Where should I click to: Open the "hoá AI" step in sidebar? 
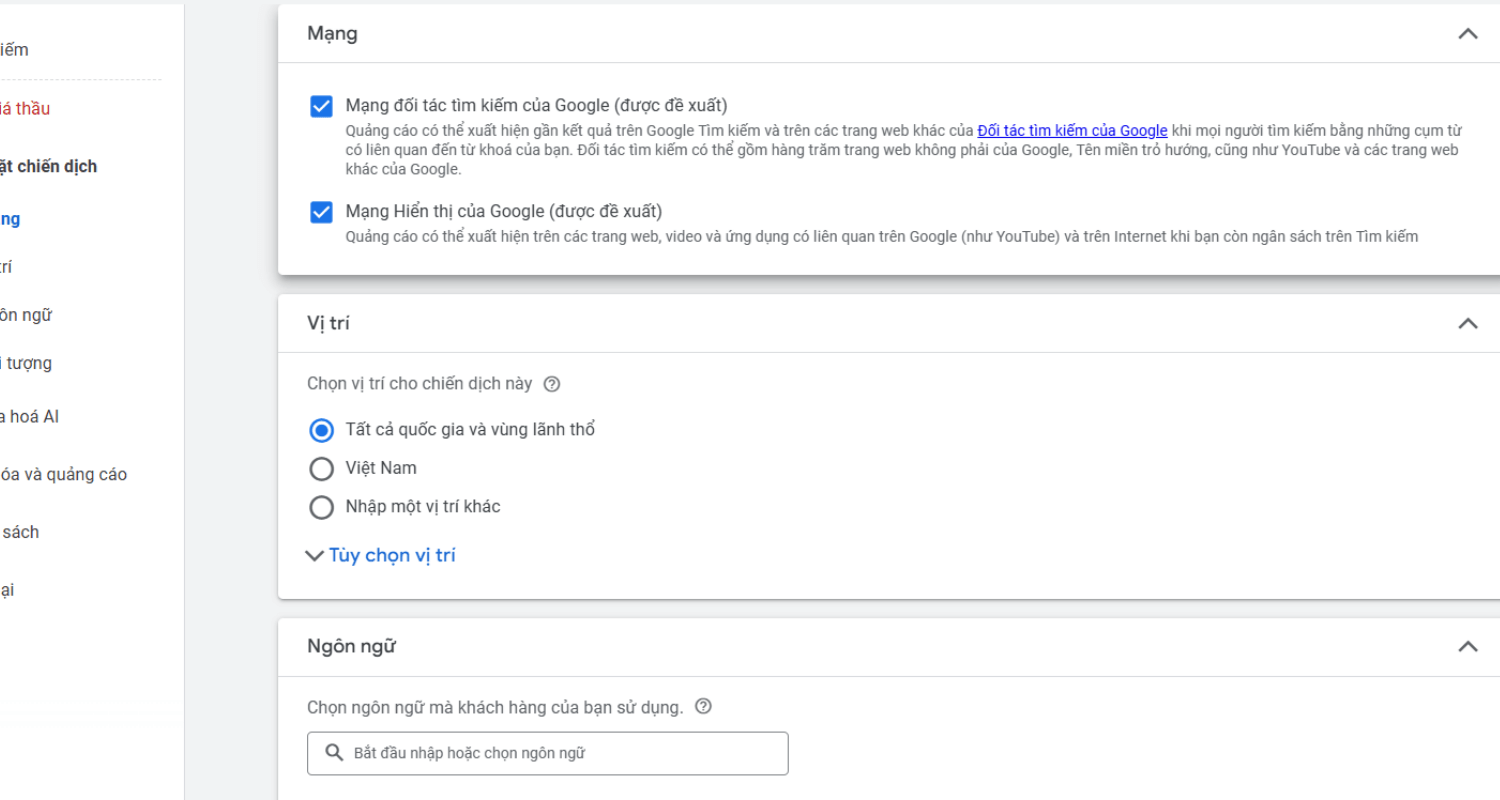[30, 417]
